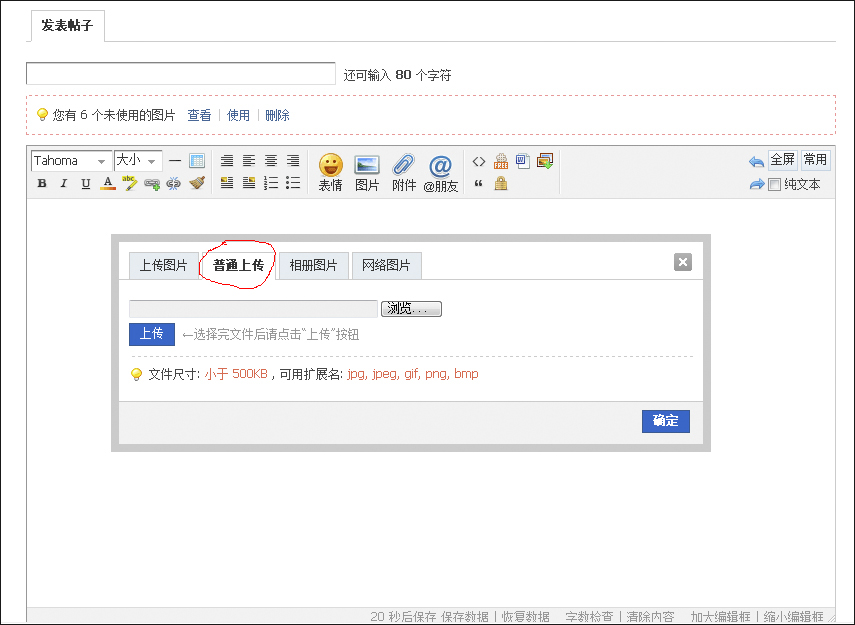
Task: Close the image upload dialog
Action: 683,262
